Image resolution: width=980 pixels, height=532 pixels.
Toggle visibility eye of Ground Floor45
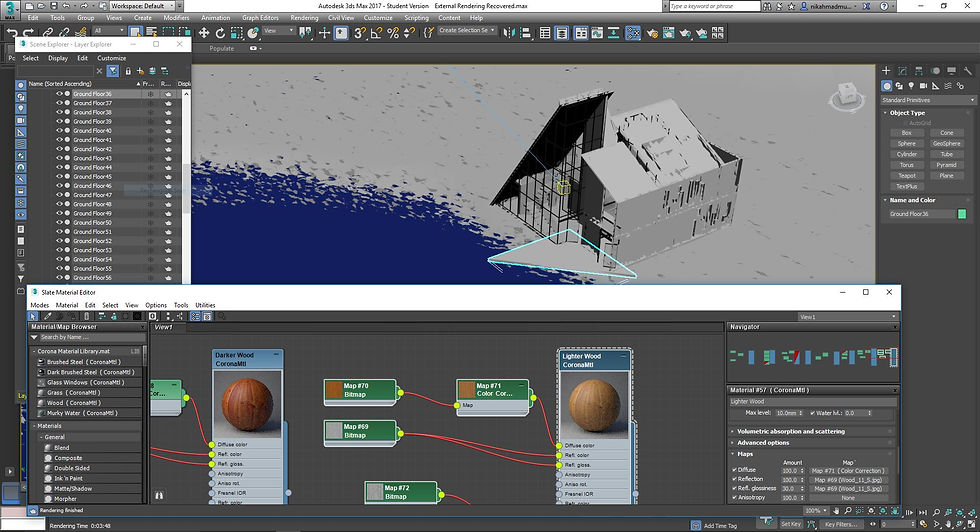coord(60,176)
